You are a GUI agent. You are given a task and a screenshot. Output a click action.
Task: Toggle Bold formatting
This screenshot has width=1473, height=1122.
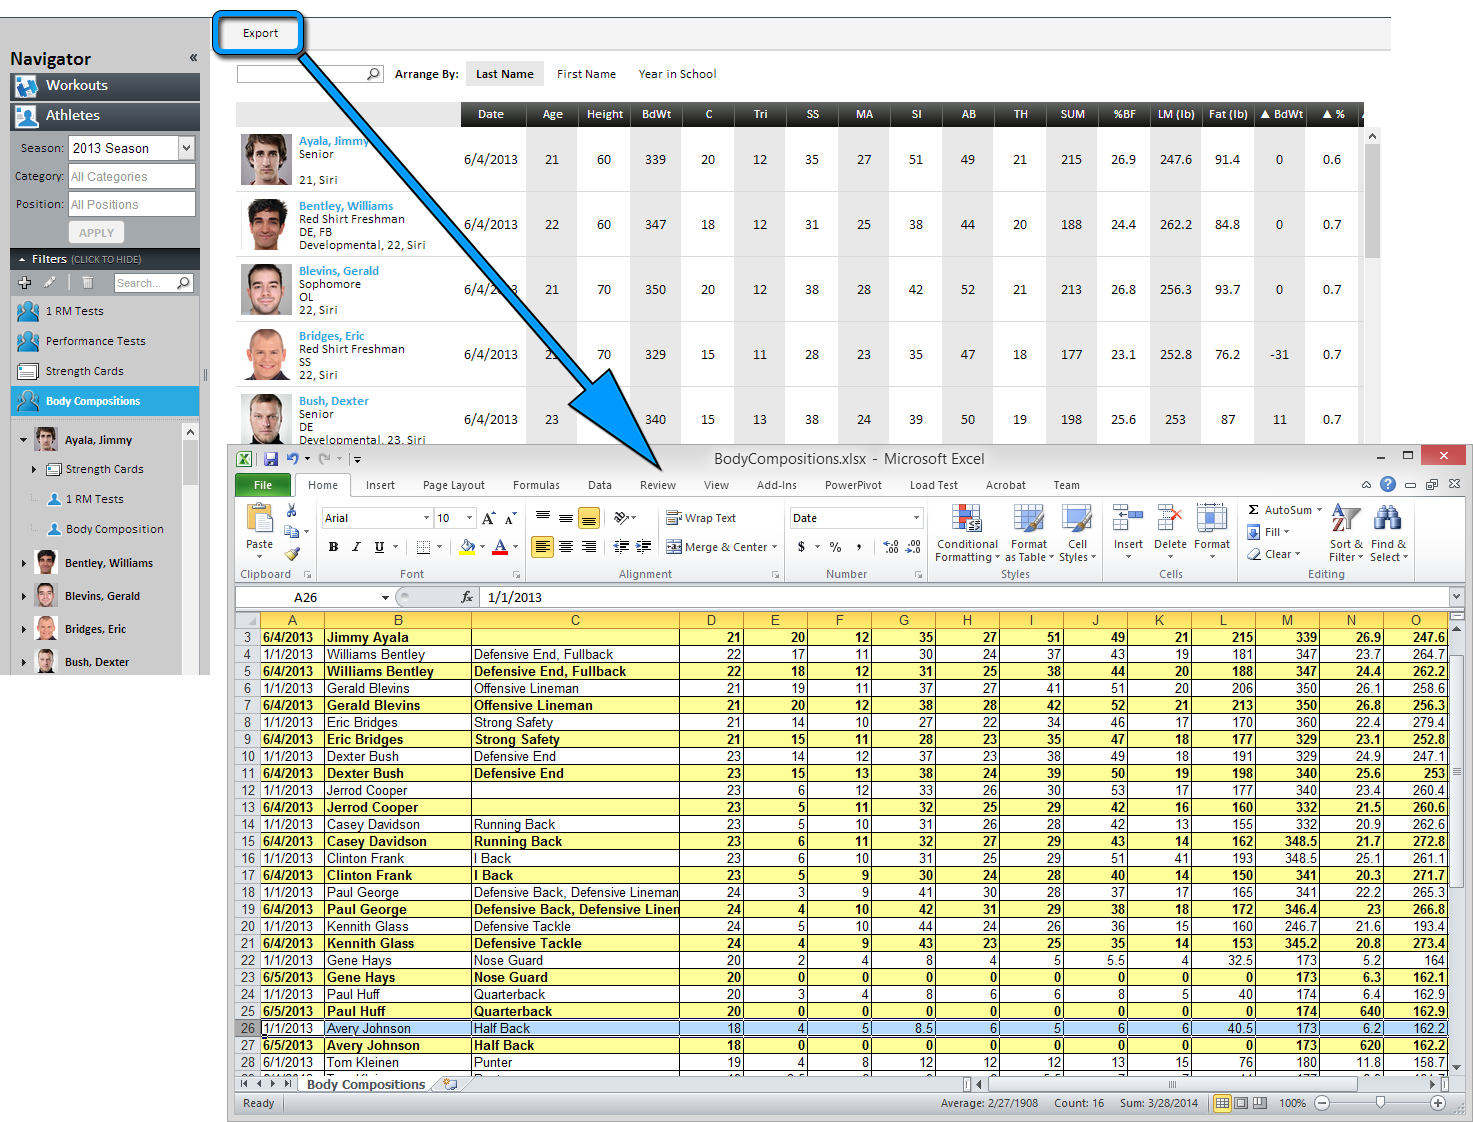point(333,547)
